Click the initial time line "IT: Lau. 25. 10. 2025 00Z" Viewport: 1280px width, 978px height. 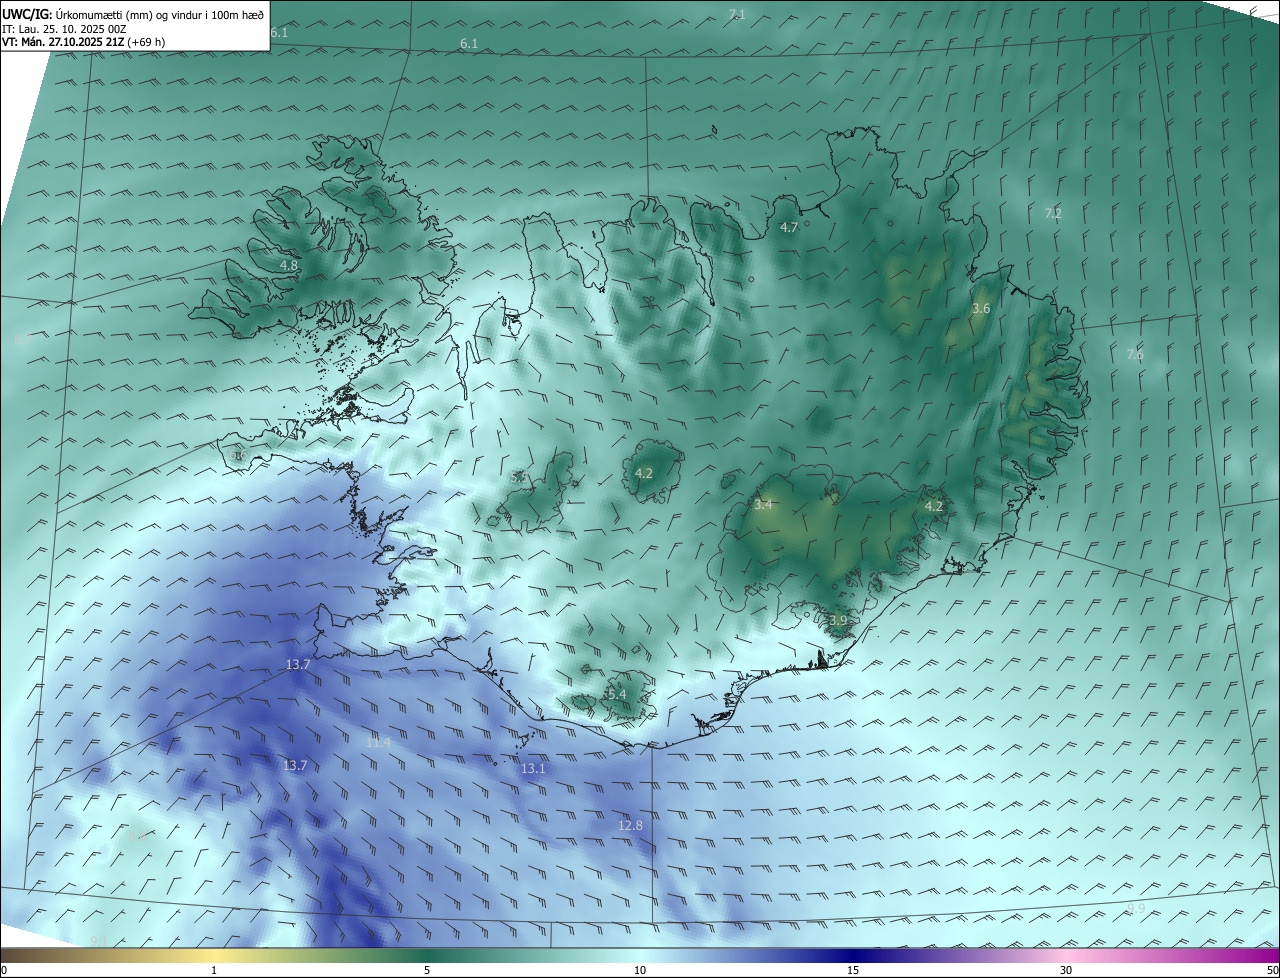(x=64, y=29)
